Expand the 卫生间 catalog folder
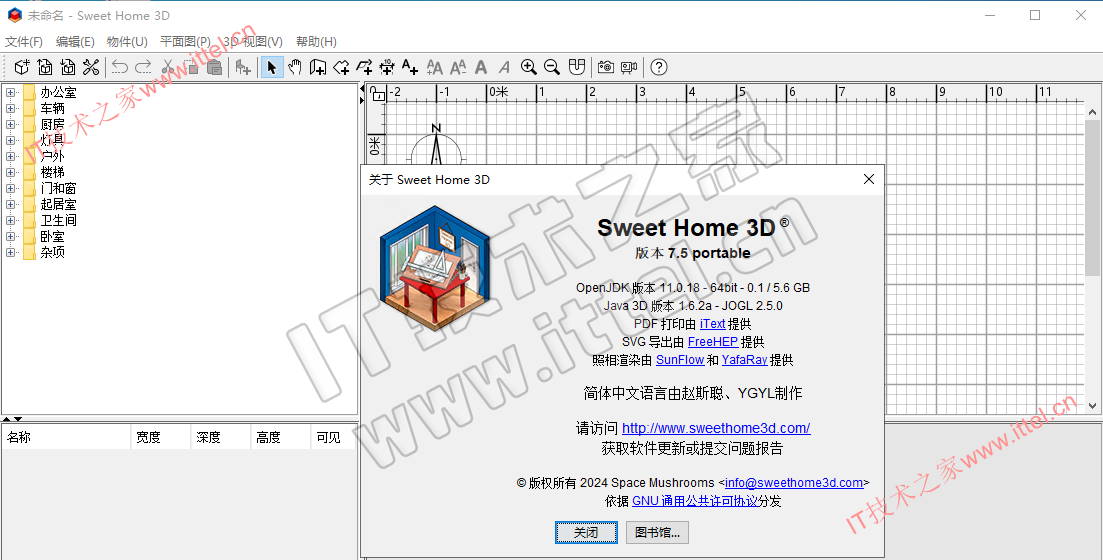Image resolution: width=1103 pixels, height=560 pixels. pyautogui.click(x=11, y=220)
